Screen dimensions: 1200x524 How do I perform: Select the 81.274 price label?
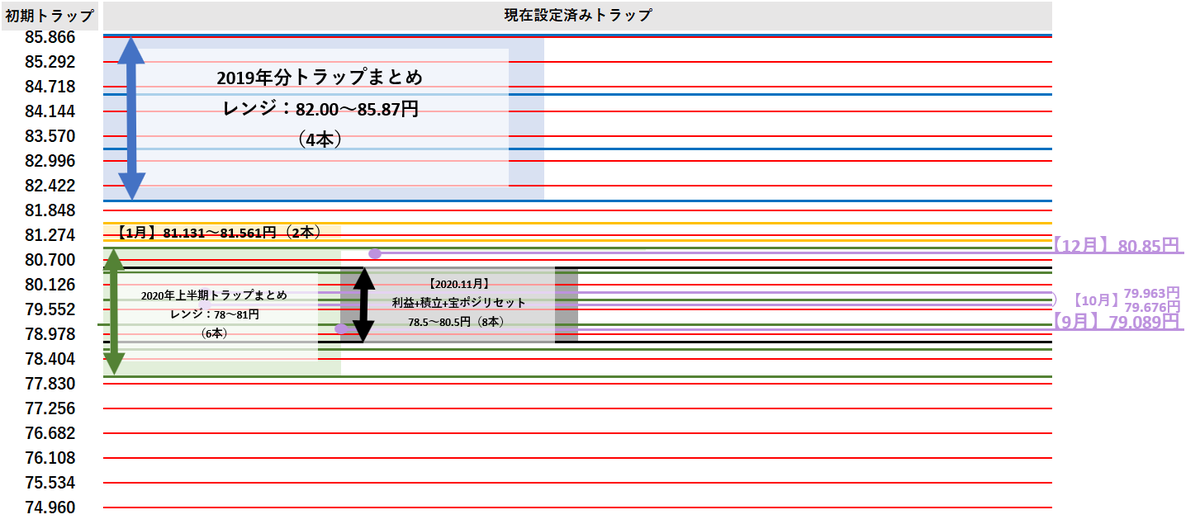click(49, 236)
